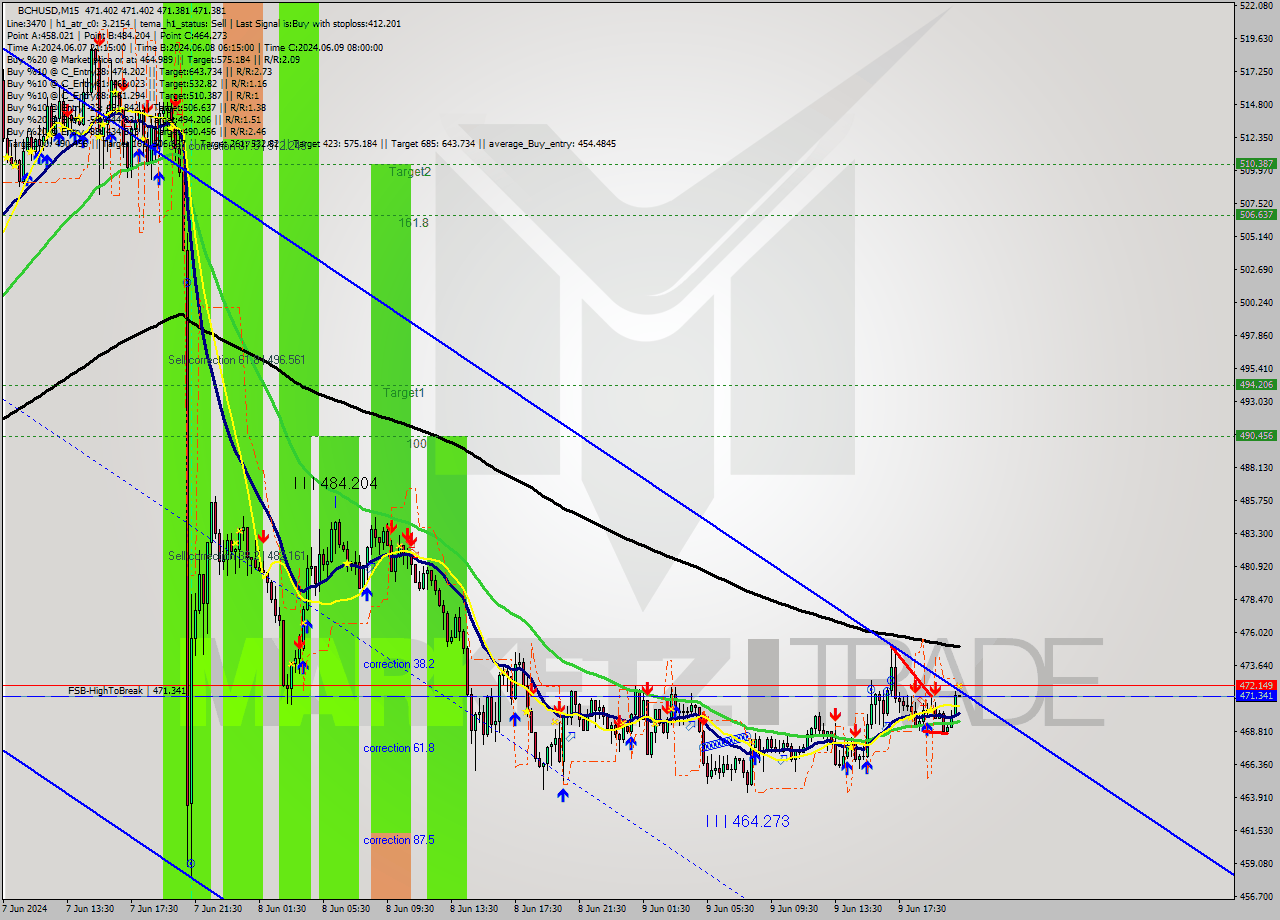Click the 476.020 price axis label
Screen dimensions: 1280x920
[1256, 633]
